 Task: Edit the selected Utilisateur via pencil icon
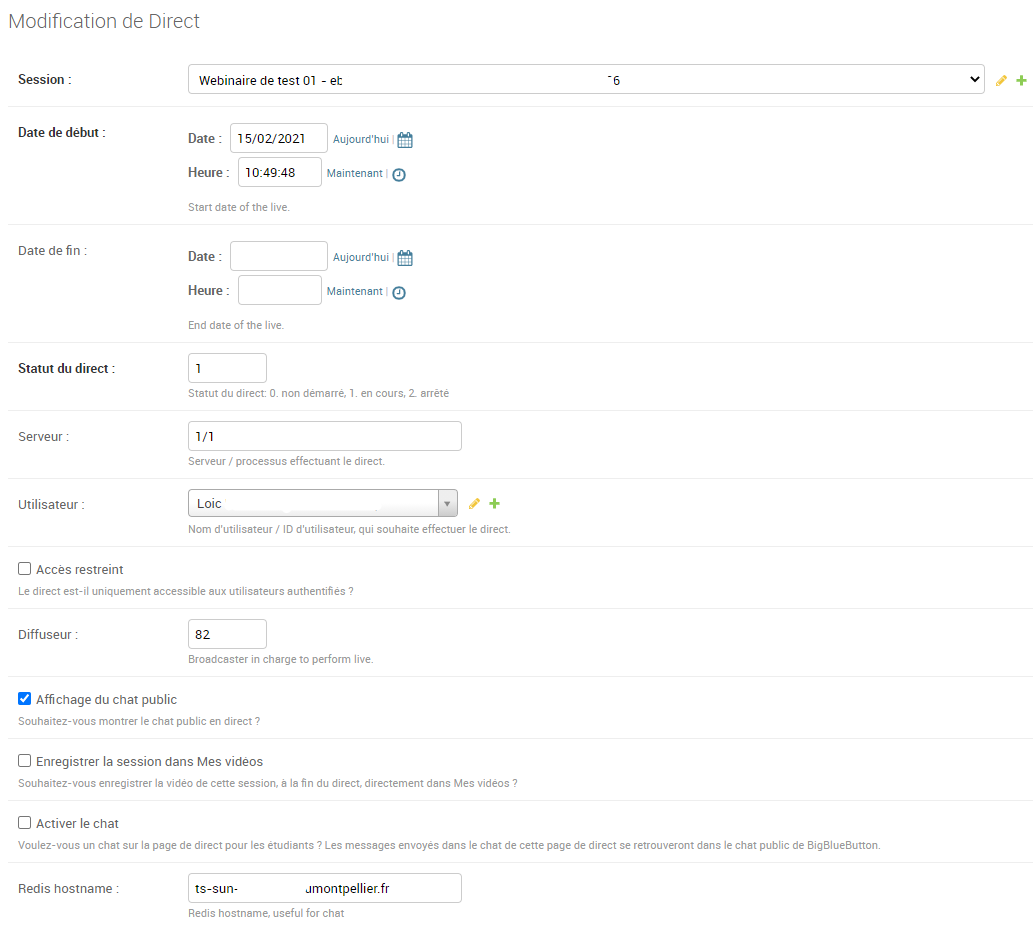(474, 503)
